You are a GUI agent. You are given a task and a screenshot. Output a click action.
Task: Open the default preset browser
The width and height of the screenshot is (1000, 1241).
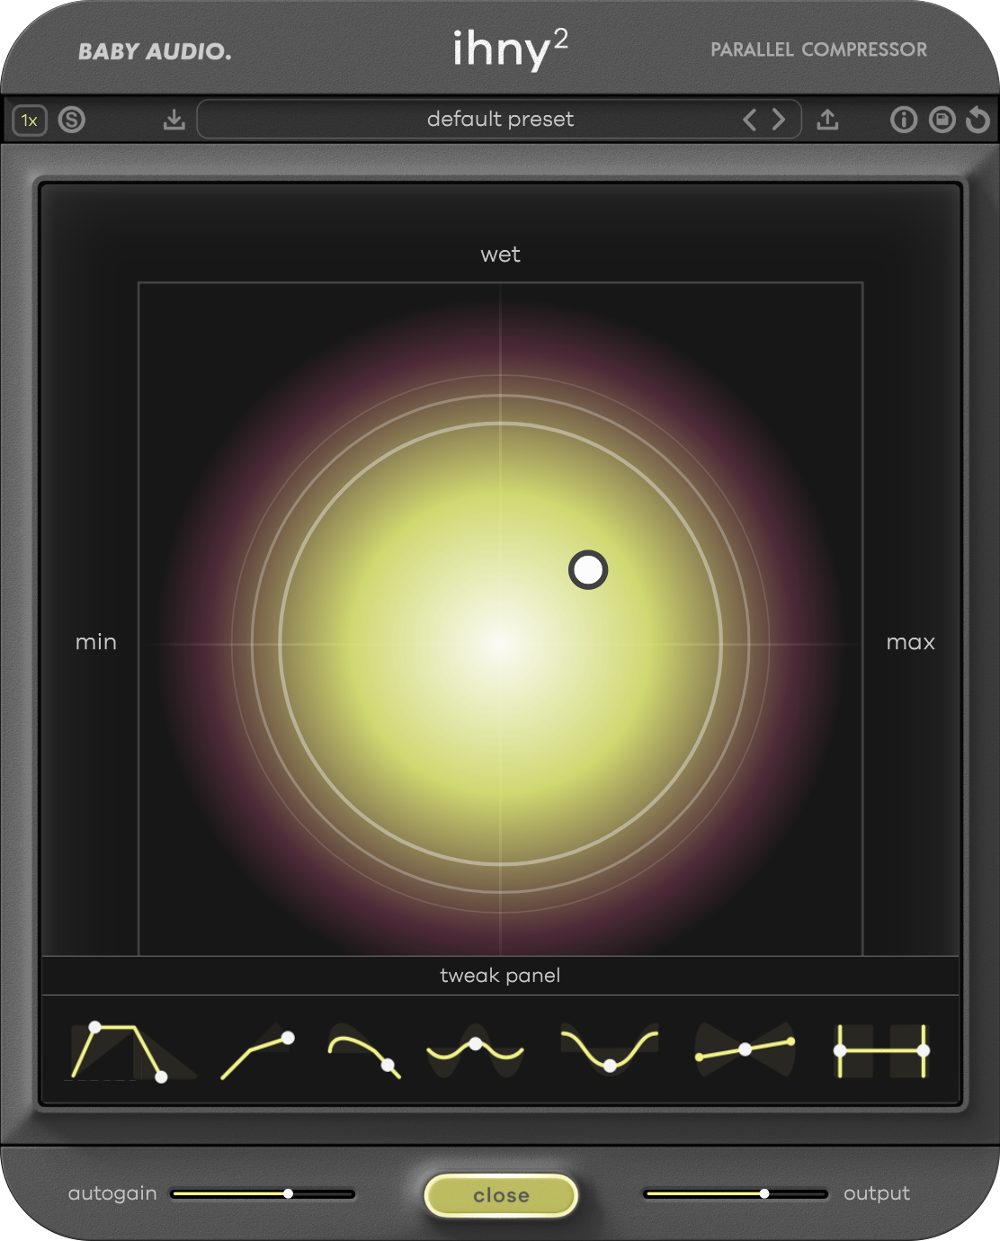[500, 119]
